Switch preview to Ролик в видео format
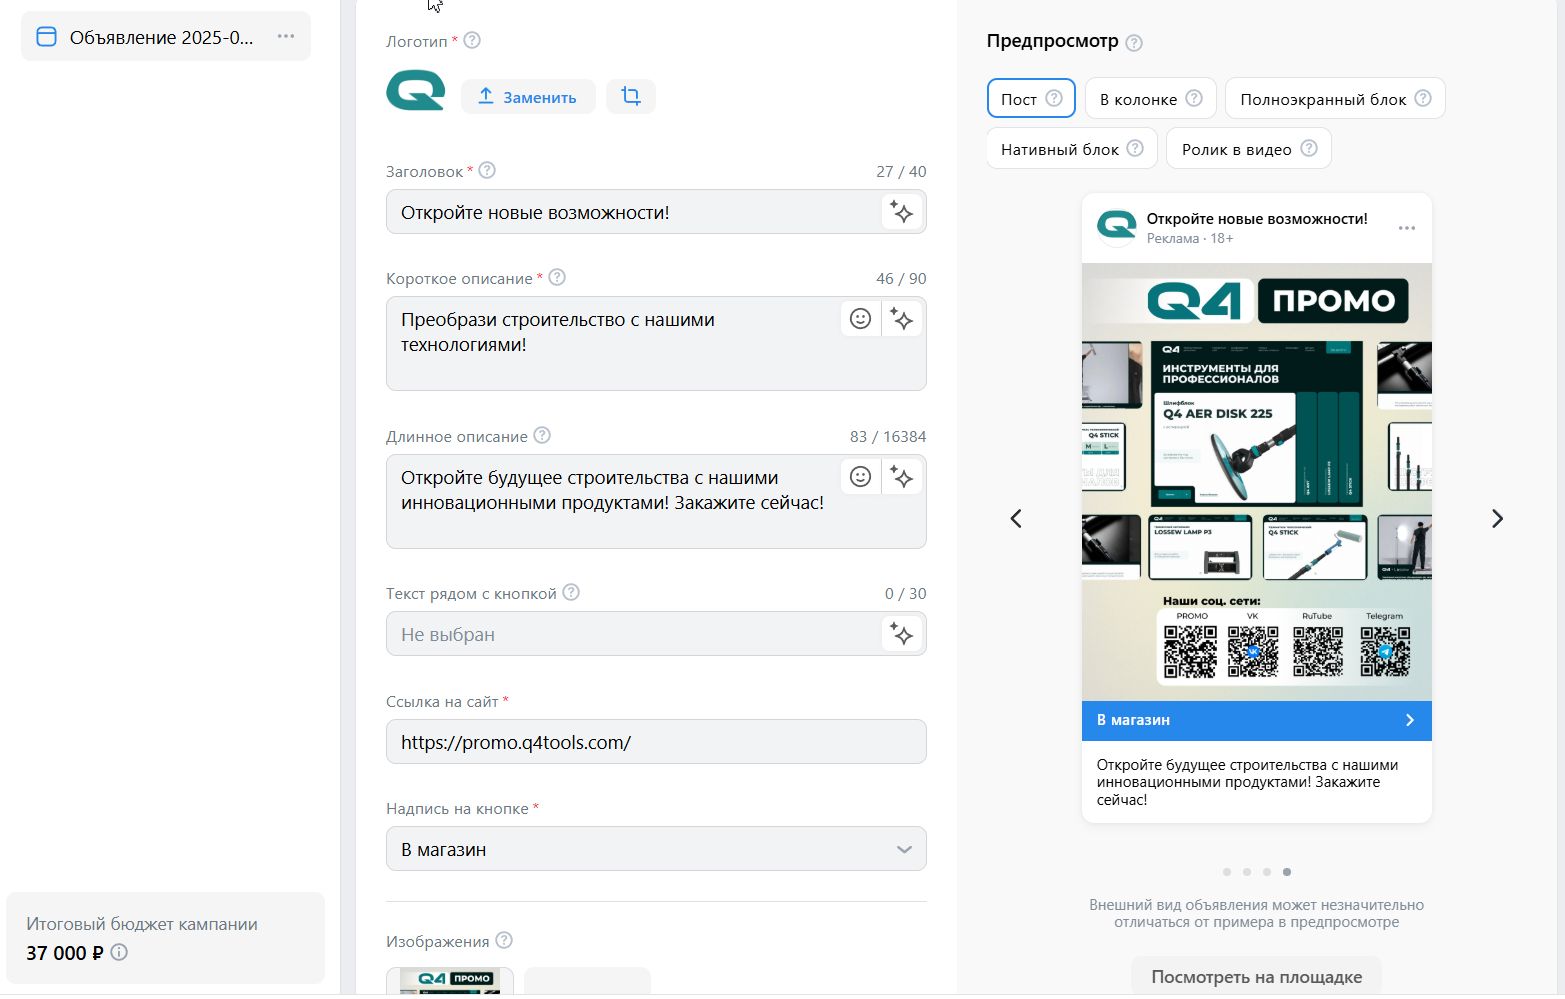This screenshot has height=999, width=1565. (x=1249, y=148)
